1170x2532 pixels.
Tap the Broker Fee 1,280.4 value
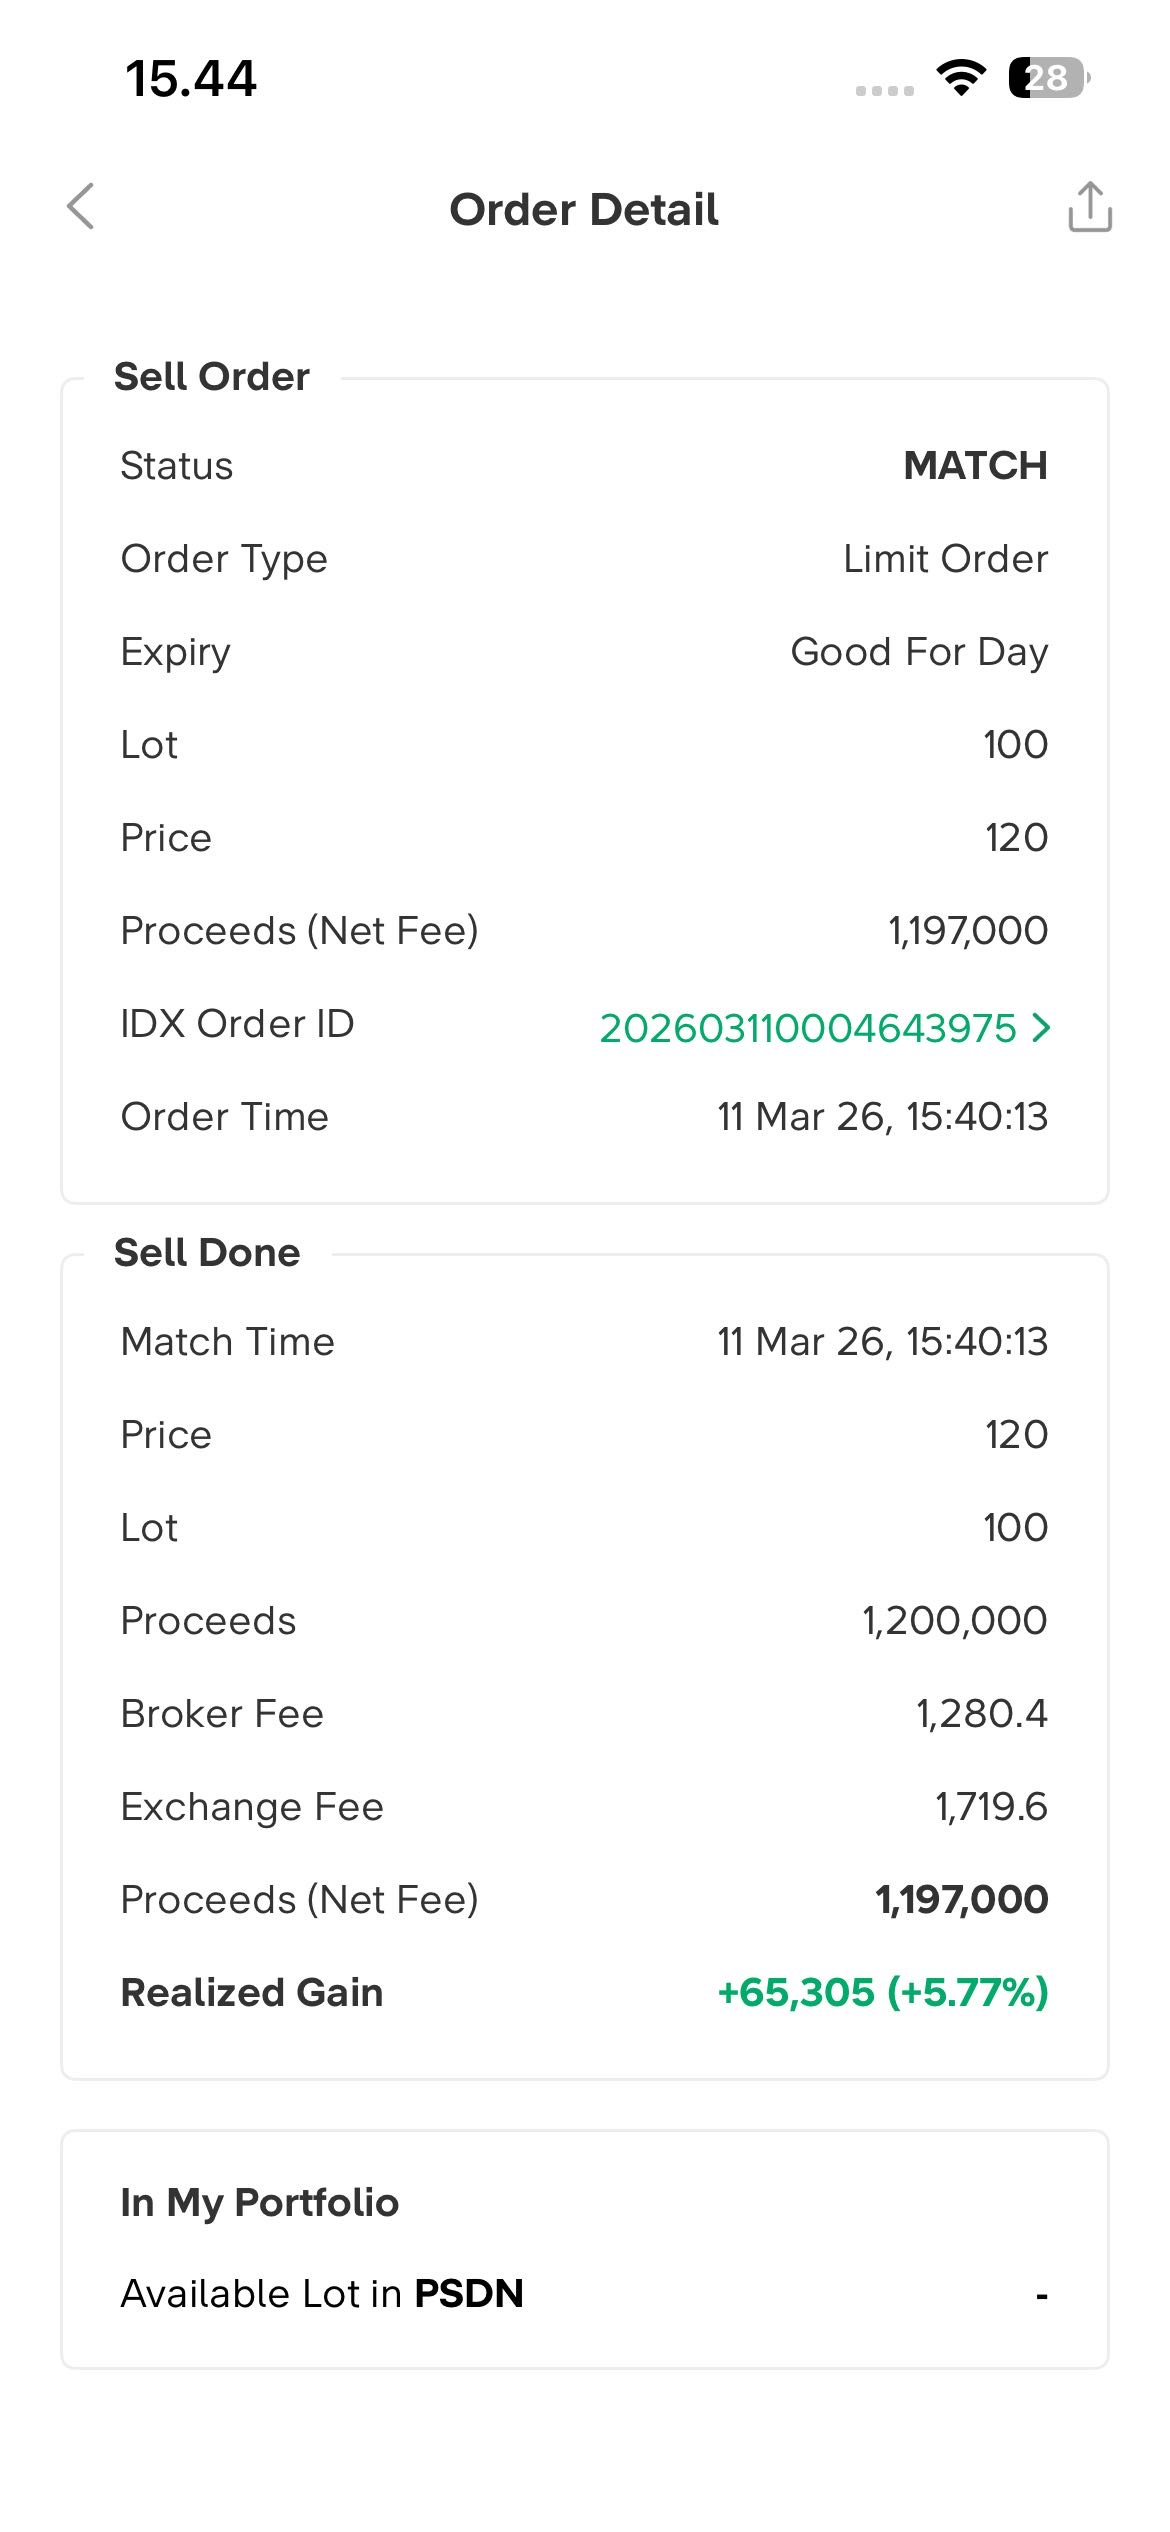[x=981, y=1714]
